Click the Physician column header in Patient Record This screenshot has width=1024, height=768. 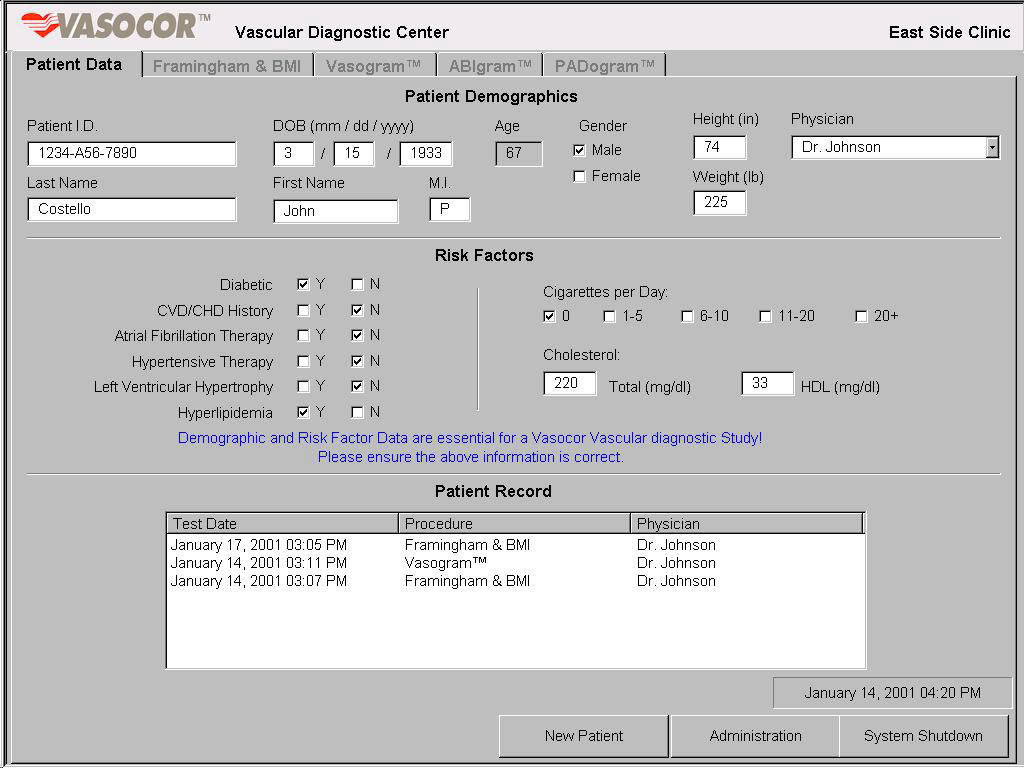pos(747,524)
